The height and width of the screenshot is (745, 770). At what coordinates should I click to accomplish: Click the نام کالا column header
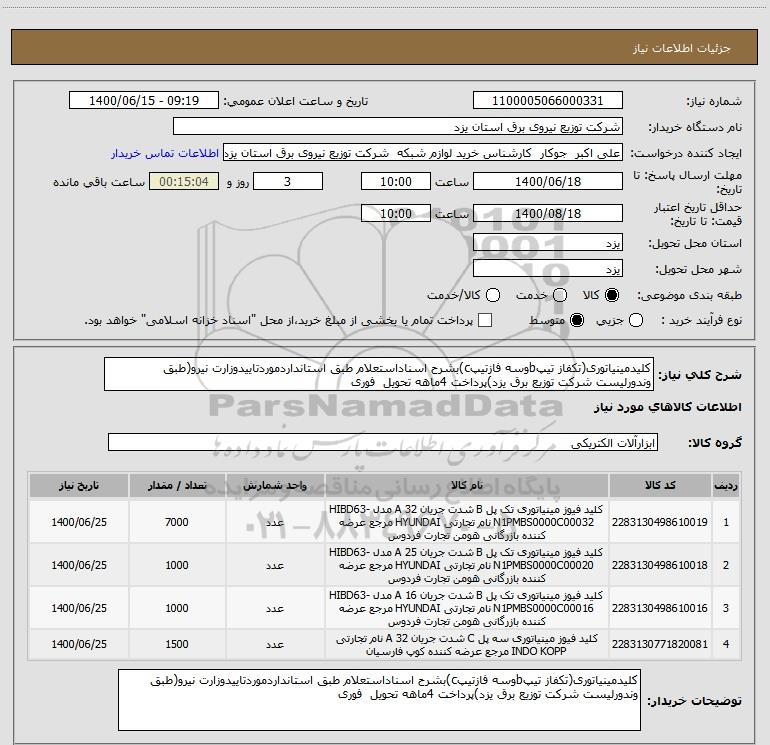[x=467, y=486]
